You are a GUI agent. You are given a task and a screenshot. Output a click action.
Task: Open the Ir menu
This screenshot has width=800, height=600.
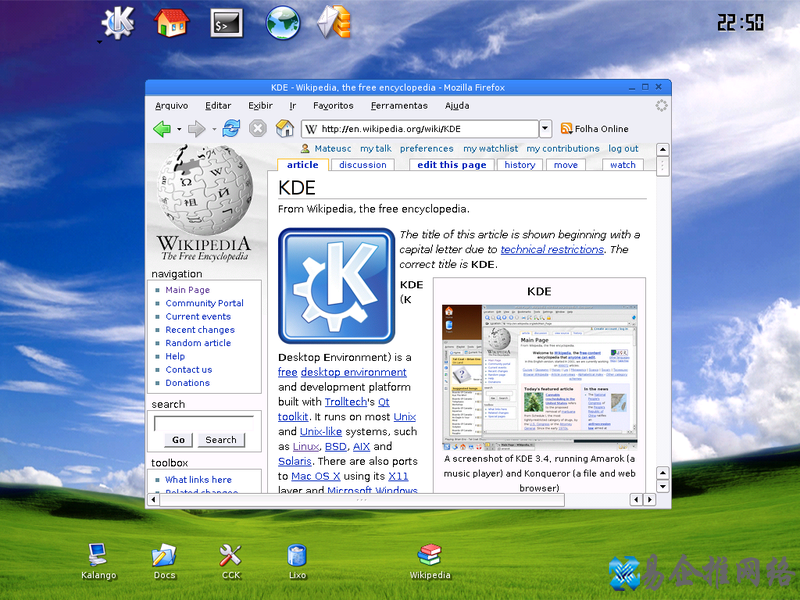point(293,106)
